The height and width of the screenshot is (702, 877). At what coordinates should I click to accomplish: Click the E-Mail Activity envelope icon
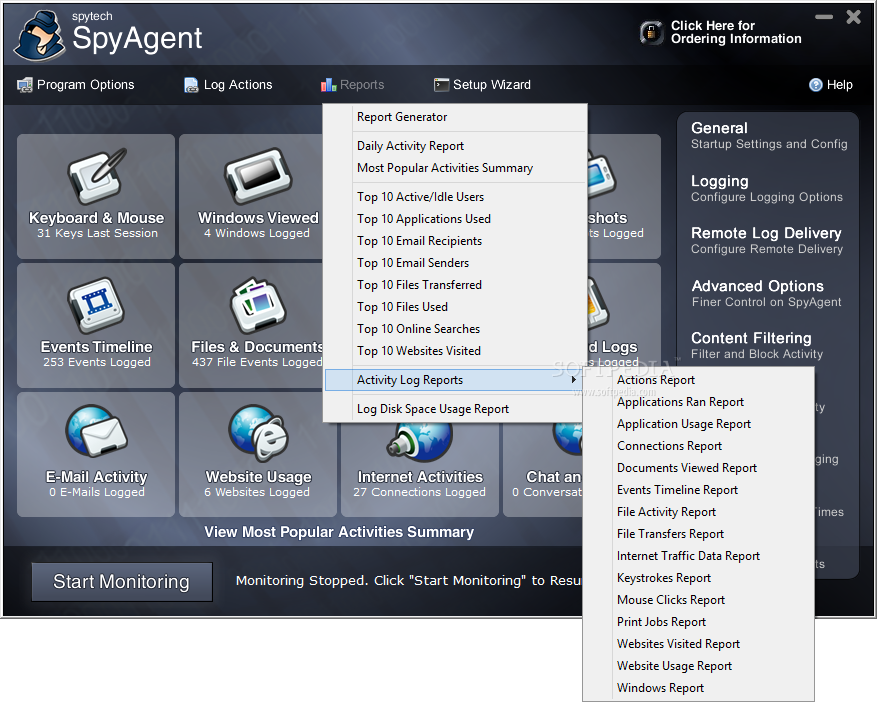(96, 431)
